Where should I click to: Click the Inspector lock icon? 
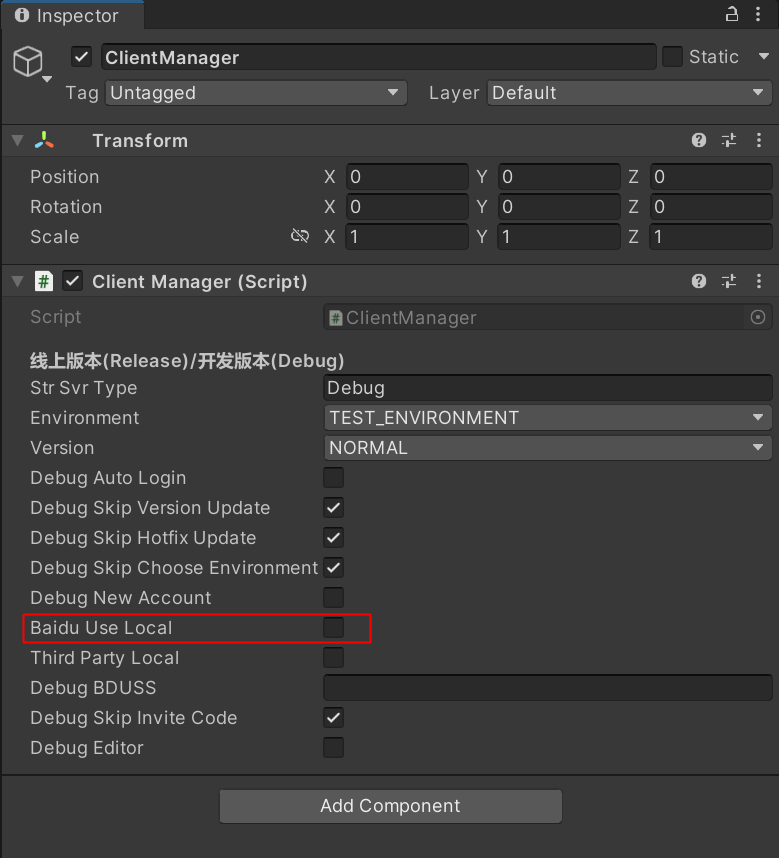coord(732,14)
